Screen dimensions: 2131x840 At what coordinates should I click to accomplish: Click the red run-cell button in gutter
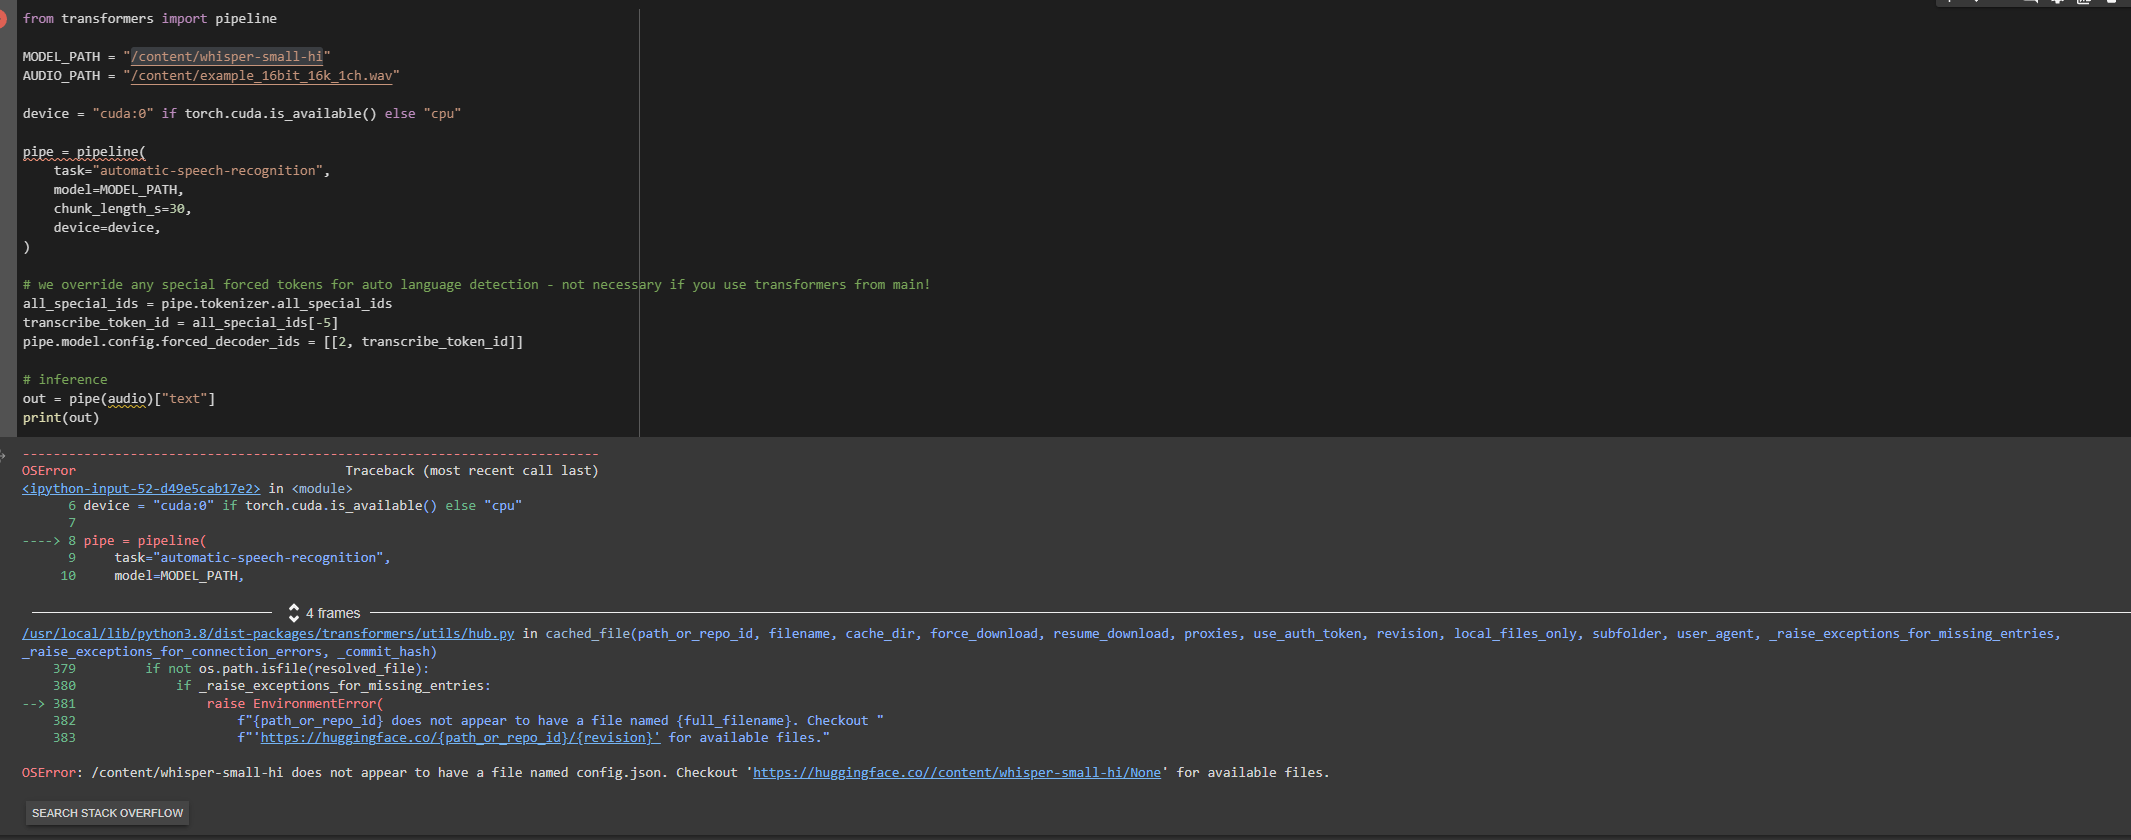click(x=2, y=19)
